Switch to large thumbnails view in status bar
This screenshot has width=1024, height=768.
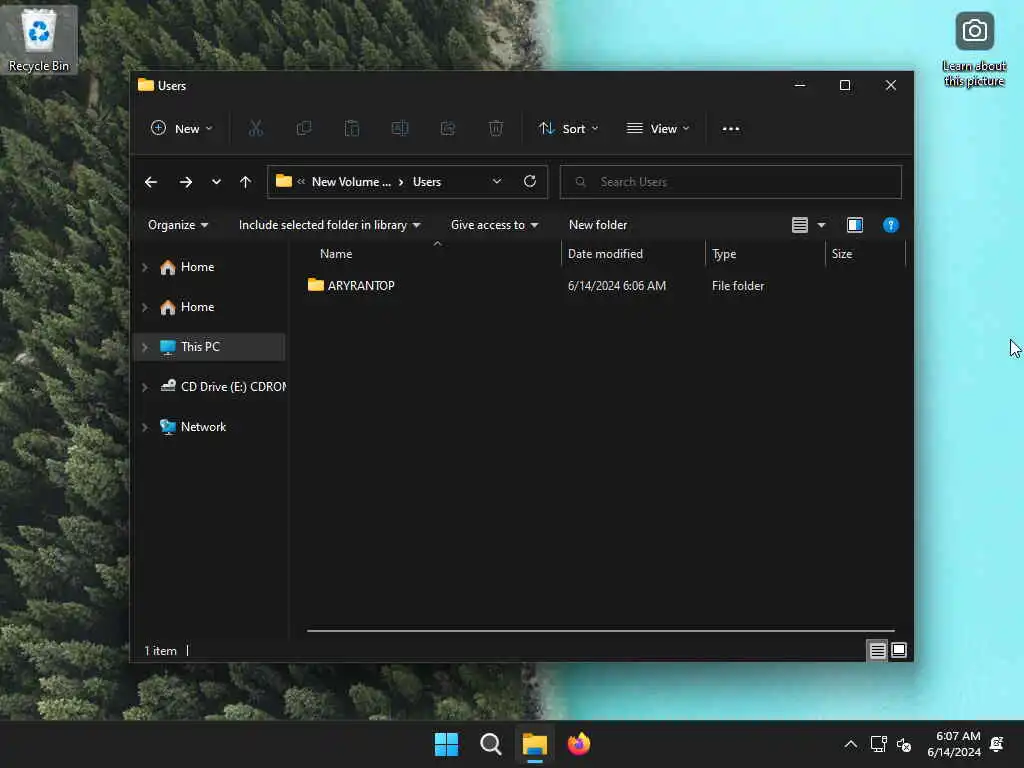(899, 650)
